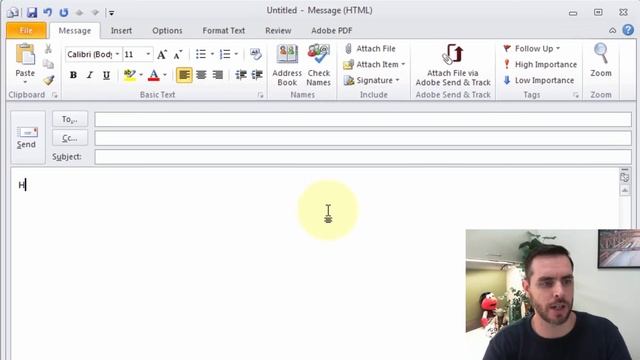The height and width of the screenshot is (360, 640).
Task: Apply red font color
Action: 153,75
